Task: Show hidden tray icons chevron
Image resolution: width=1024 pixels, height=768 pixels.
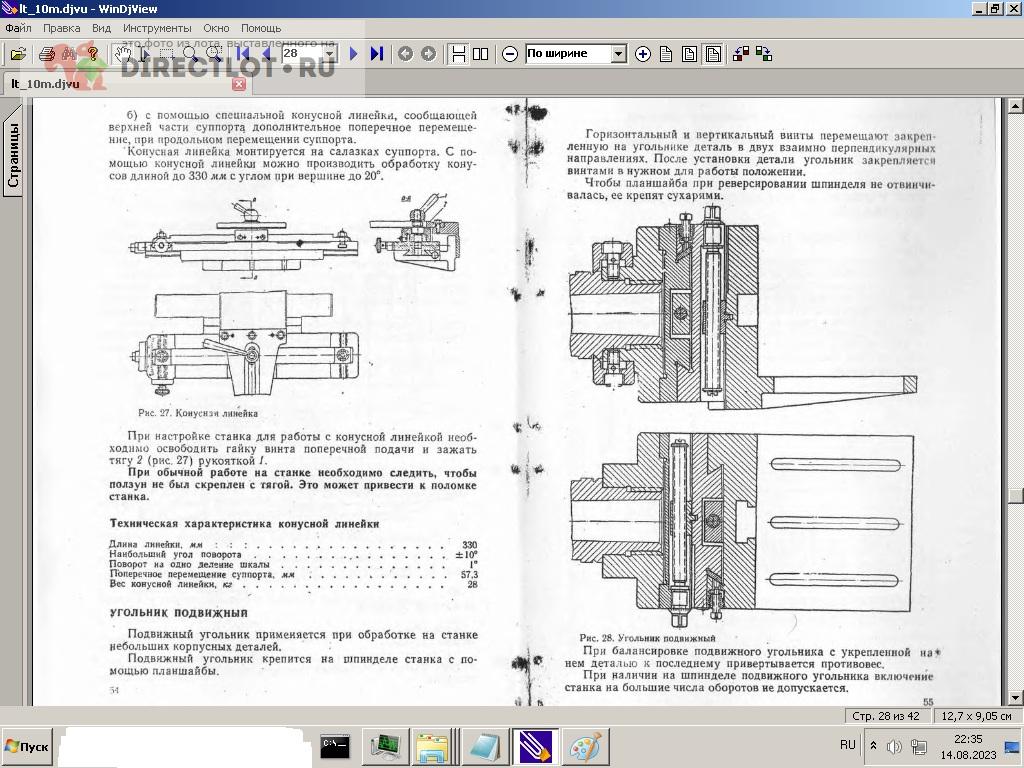Action: coord(873,746)
